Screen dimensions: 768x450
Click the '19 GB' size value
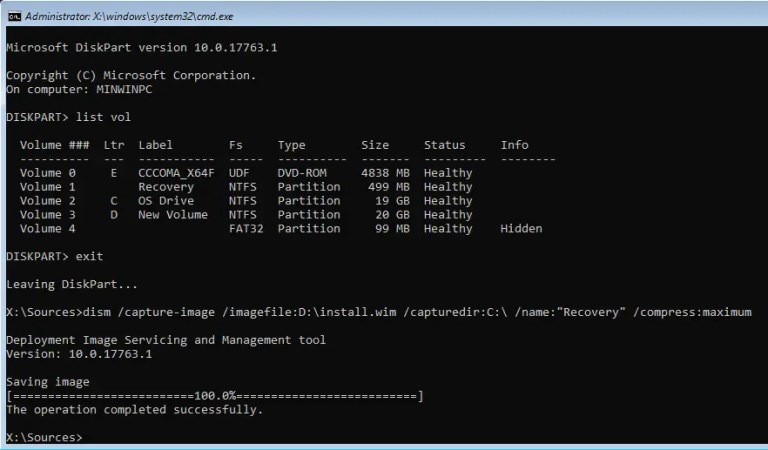point(392,201)
